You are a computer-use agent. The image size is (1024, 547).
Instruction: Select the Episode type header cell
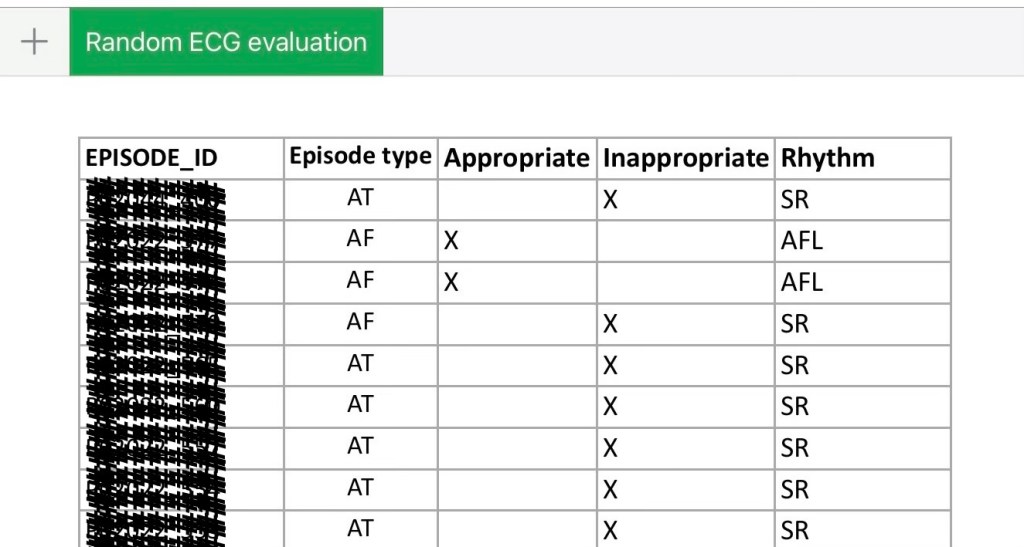point(360,157)
